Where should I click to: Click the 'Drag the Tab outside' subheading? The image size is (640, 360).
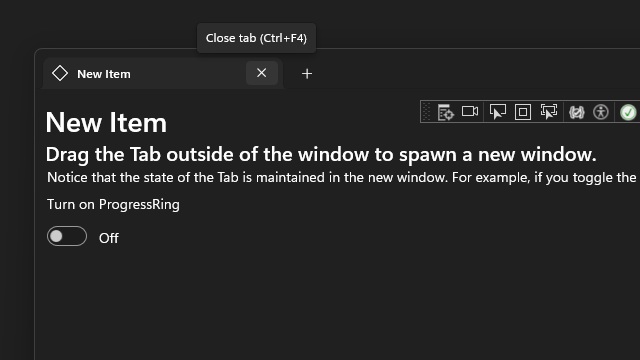tap(321, 155)
